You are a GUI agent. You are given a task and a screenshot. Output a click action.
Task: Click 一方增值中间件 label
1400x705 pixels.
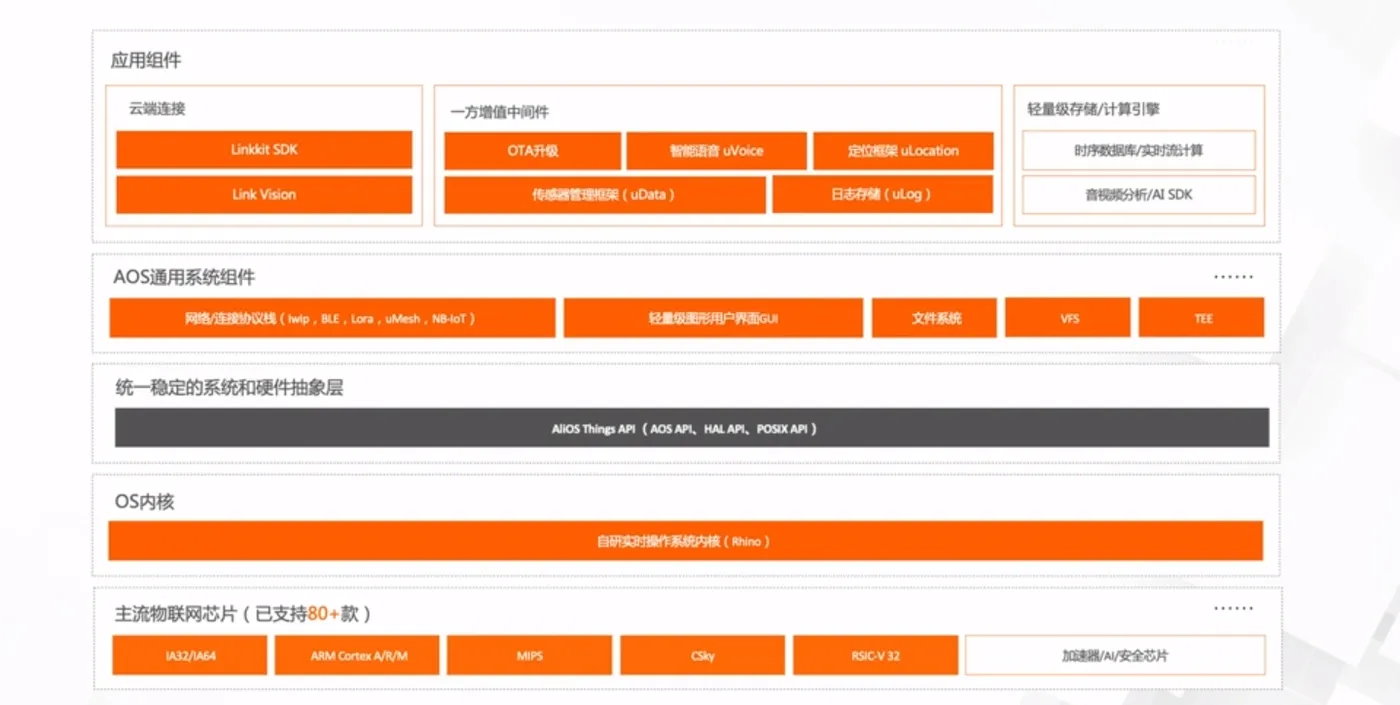(x=499, y=112)
